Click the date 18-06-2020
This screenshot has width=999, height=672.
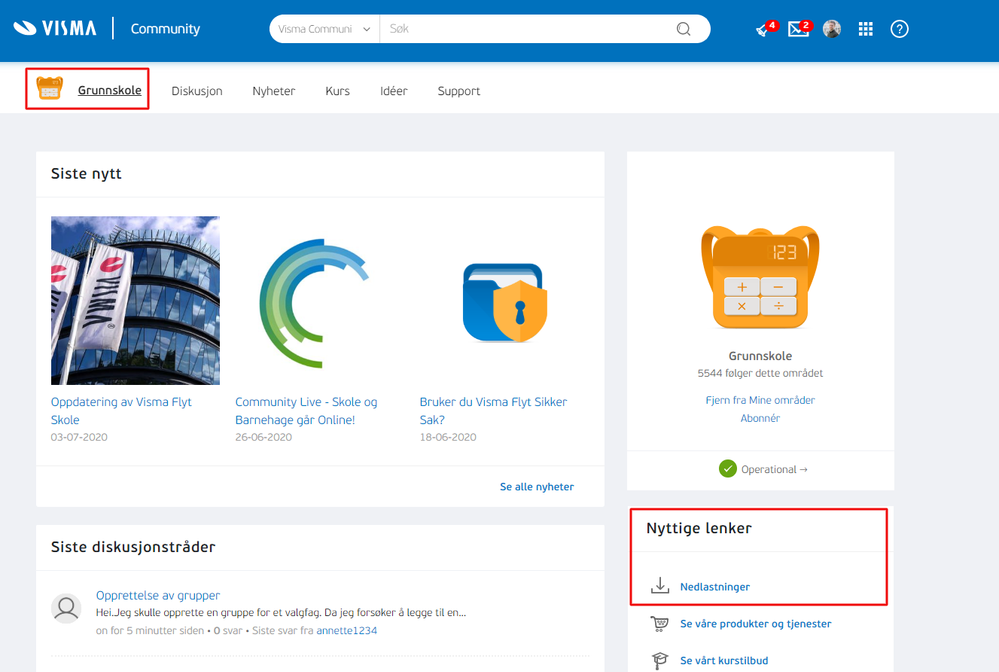(x=448, y=437)
